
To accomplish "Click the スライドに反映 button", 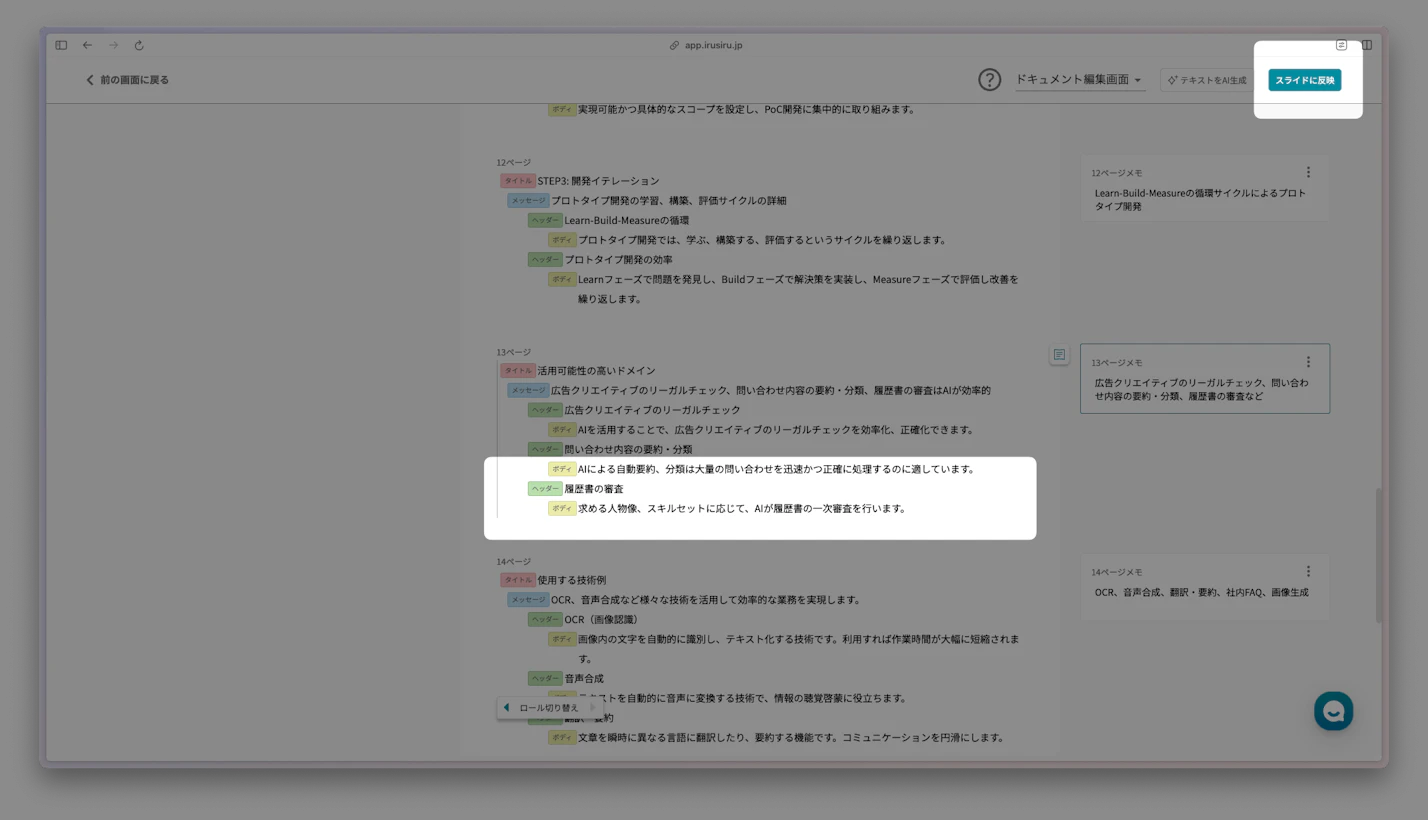I will point(1304,80).
